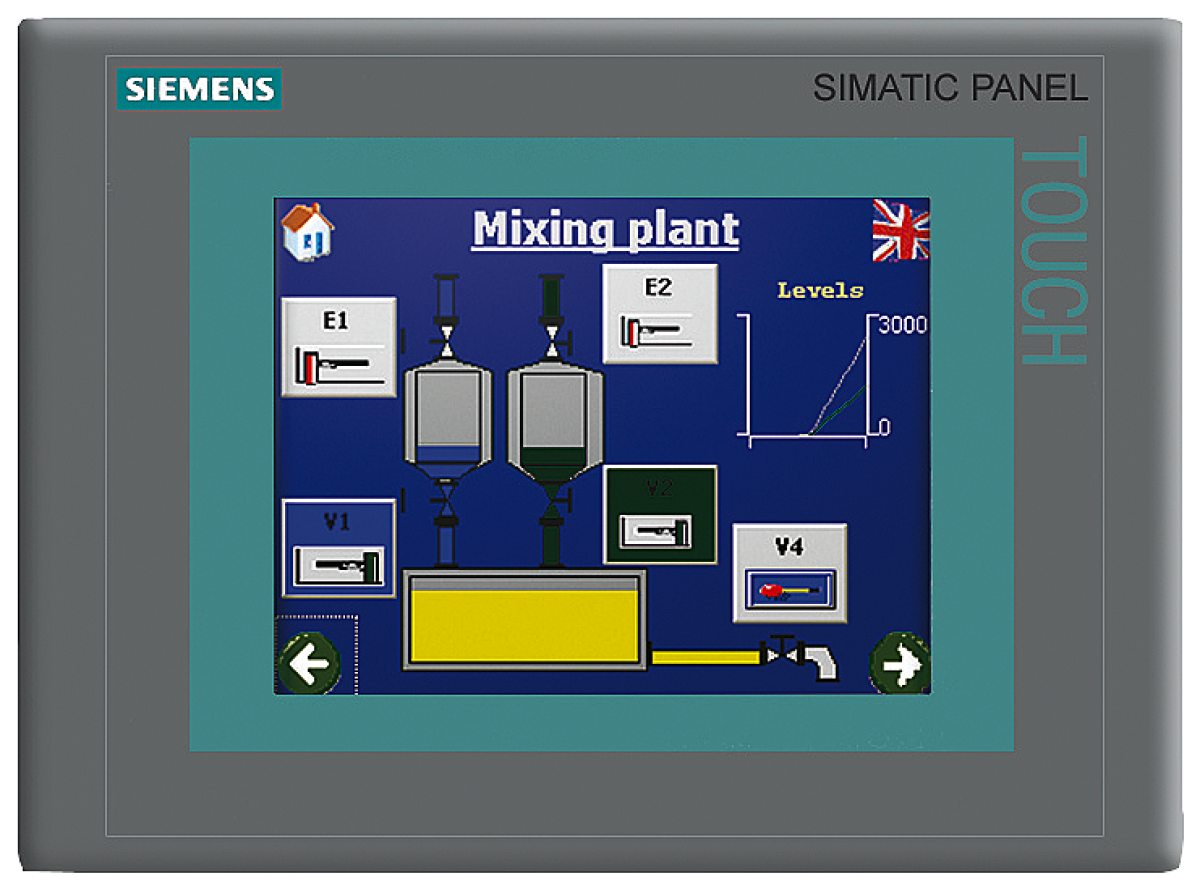The width and height of the screenshot is (1200, 889).
Task: Select the yellow mixing vessel
Action: 524,620
